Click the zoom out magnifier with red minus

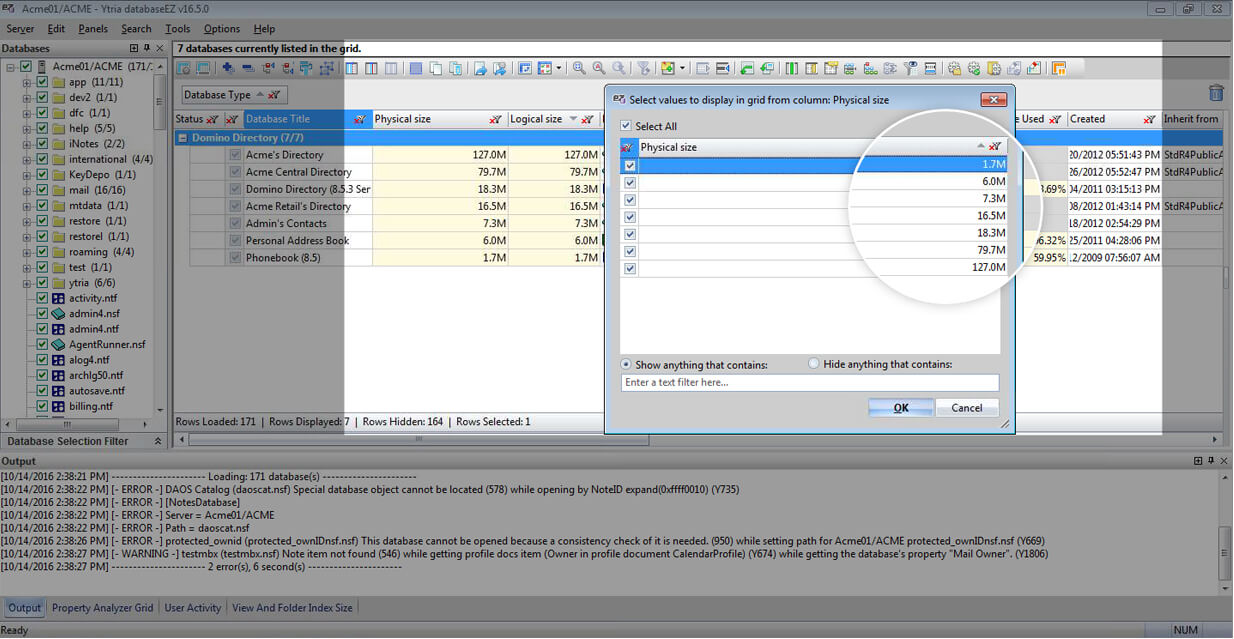[x=599, y=68]
